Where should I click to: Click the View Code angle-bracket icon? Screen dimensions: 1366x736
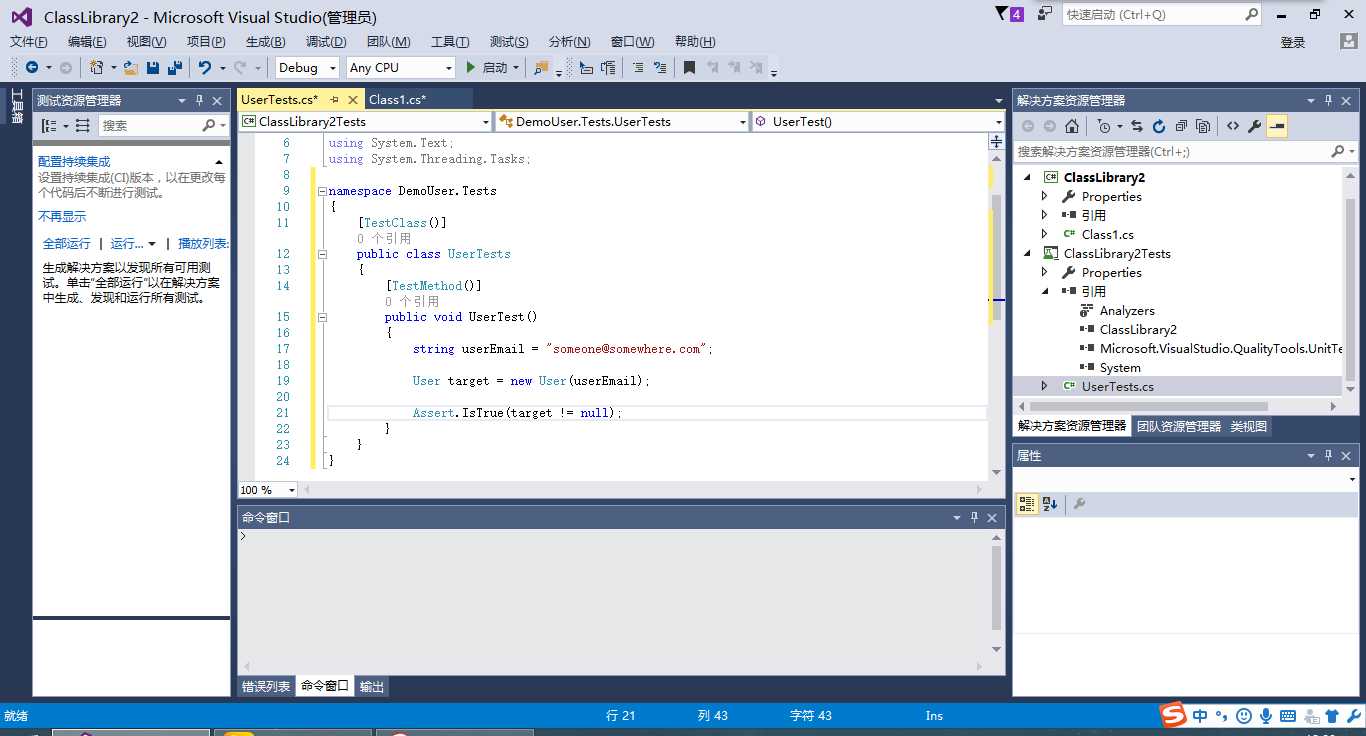tap(1233, 126)
